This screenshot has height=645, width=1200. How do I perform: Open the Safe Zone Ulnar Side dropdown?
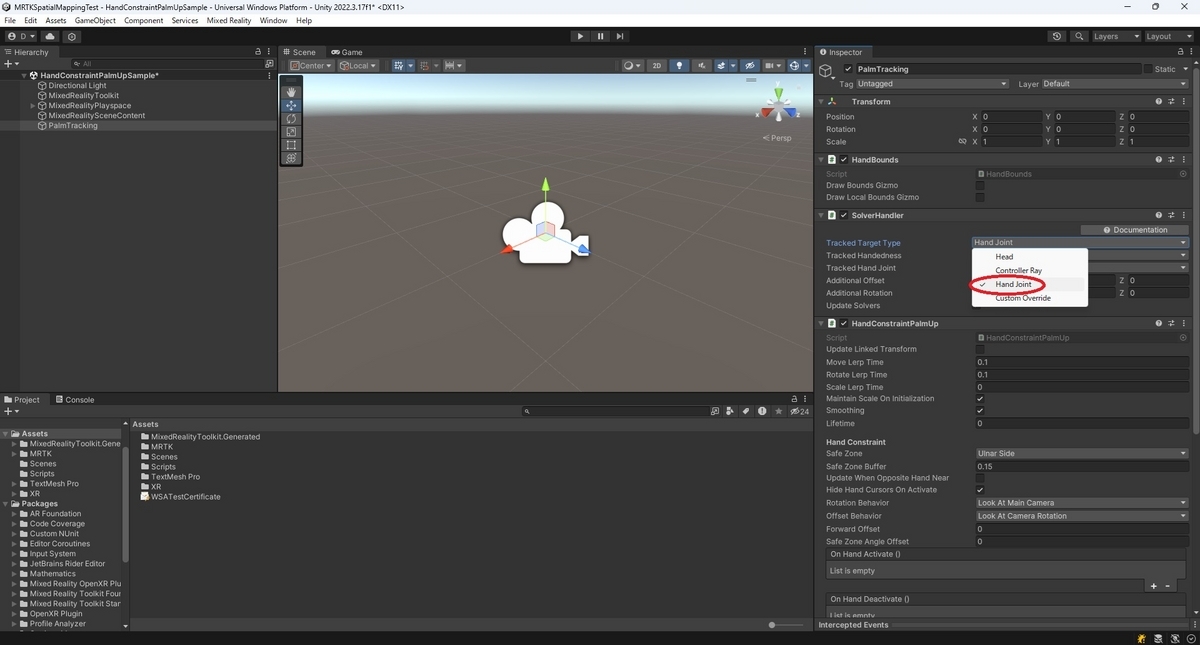(1082, 453)
